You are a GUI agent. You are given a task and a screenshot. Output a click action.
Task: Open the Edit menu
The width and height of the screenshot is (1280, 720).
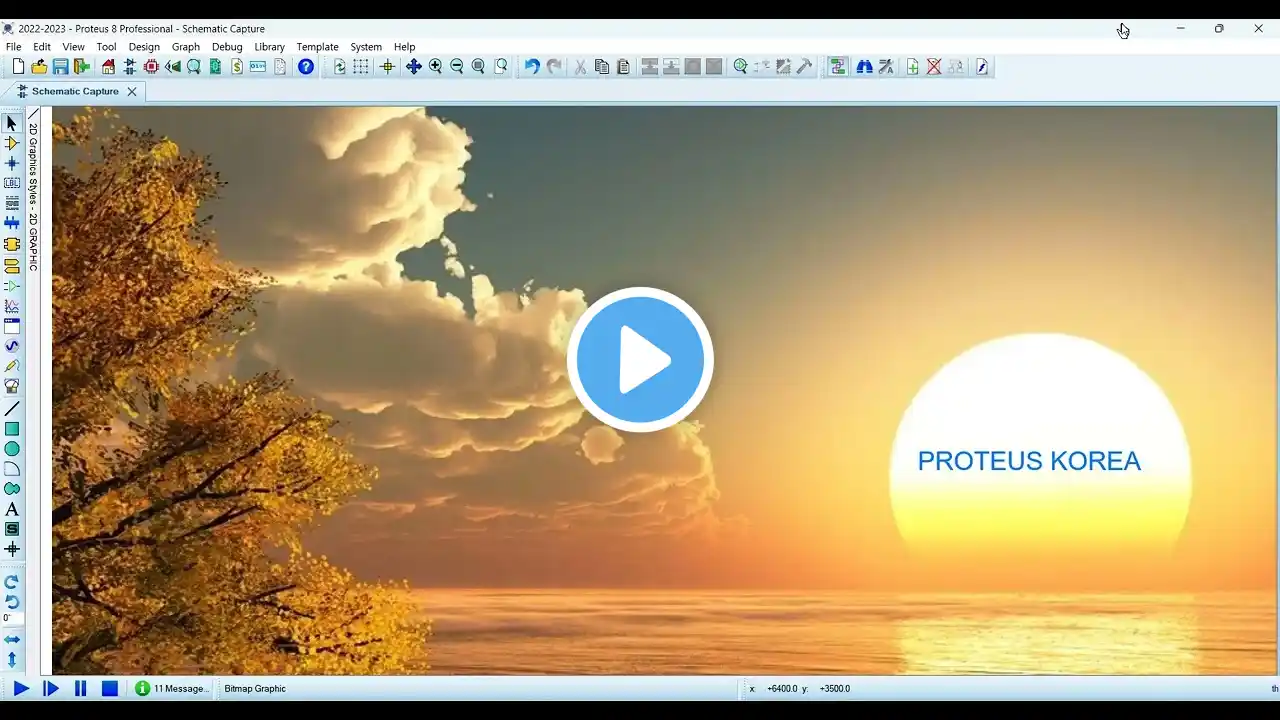click(x=42, y=47)
